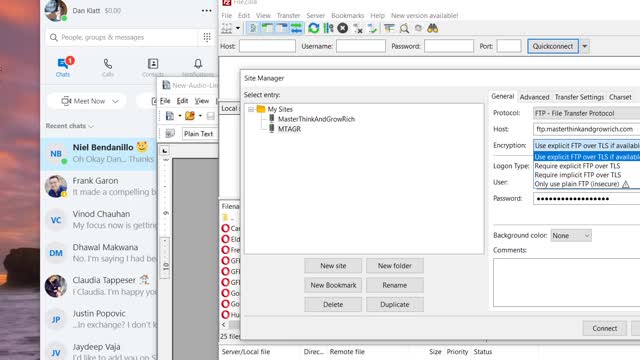Open the Background color dropdown
The width and height of the screenshot is (640, 360).
tap(571, 236)
